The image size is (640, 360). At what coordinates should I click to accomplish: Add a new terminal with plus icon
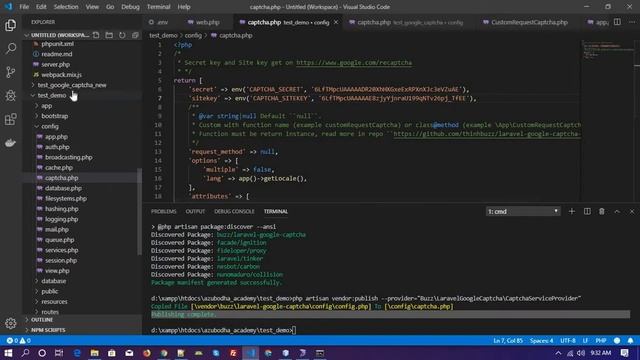(x=571, y=211)
